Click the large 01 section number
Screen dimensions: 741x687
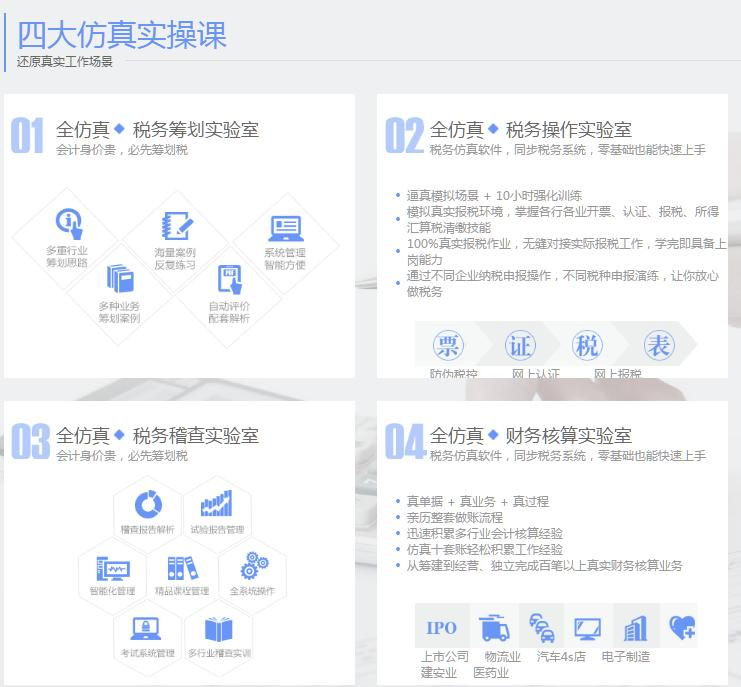[x=27, y=135]
